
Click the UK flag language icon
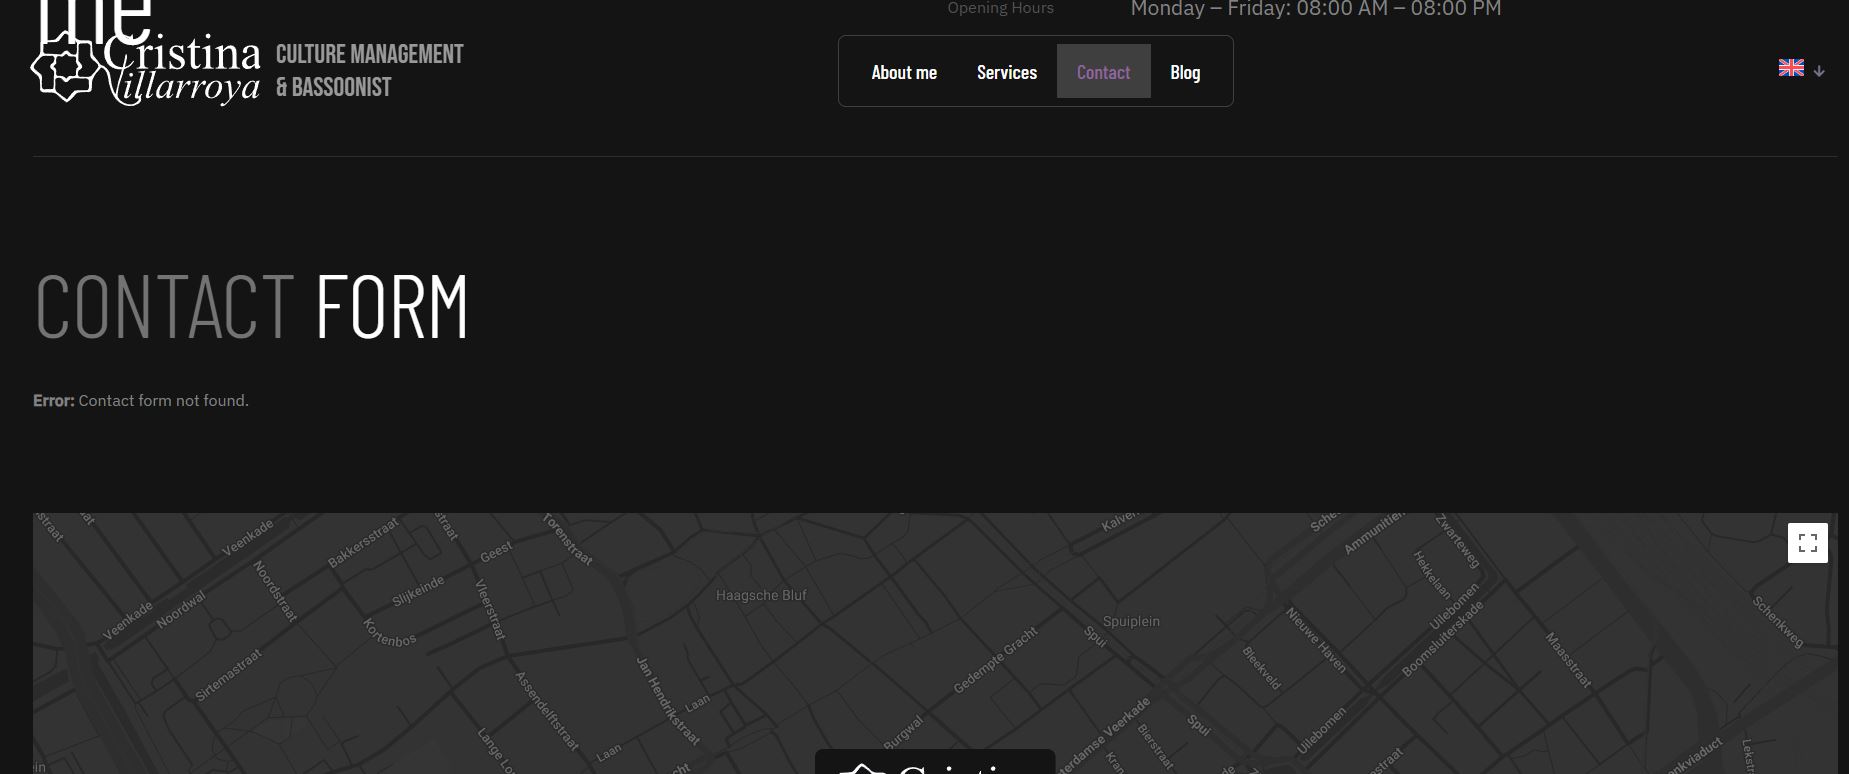tap(1790, 68)
